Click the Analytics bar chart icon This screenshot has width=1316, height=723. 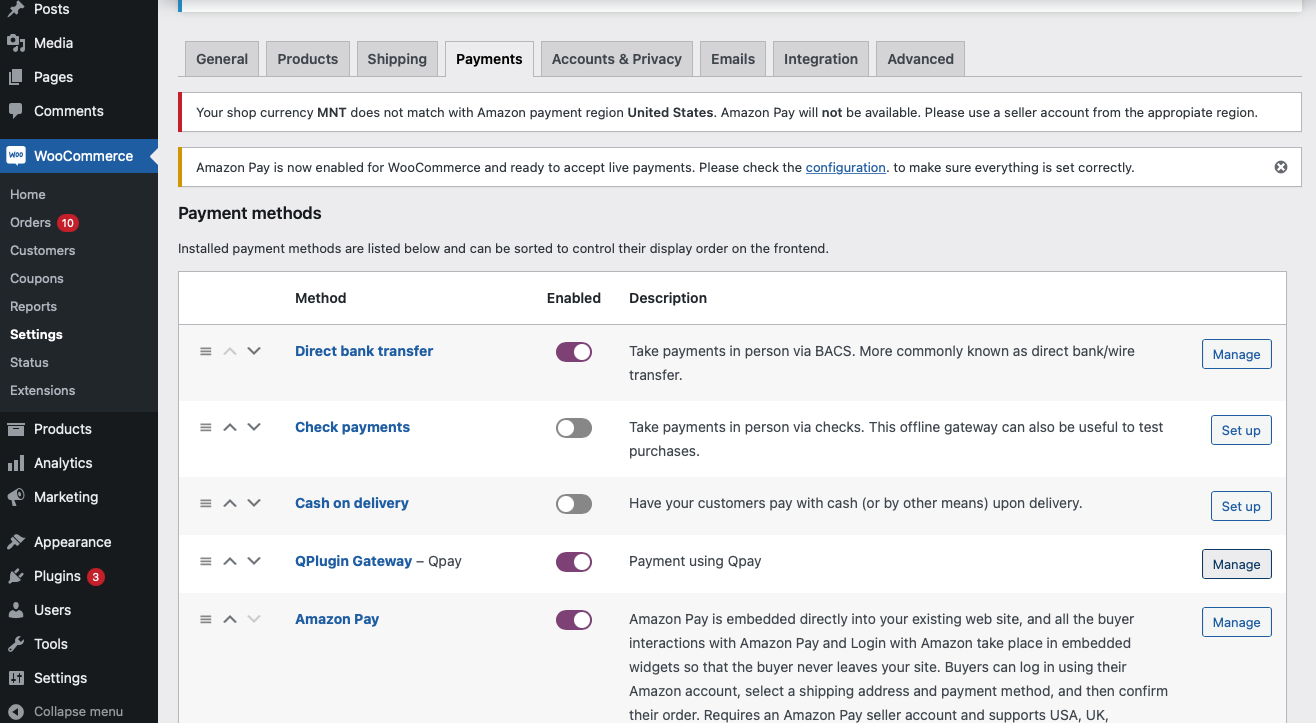16,463
